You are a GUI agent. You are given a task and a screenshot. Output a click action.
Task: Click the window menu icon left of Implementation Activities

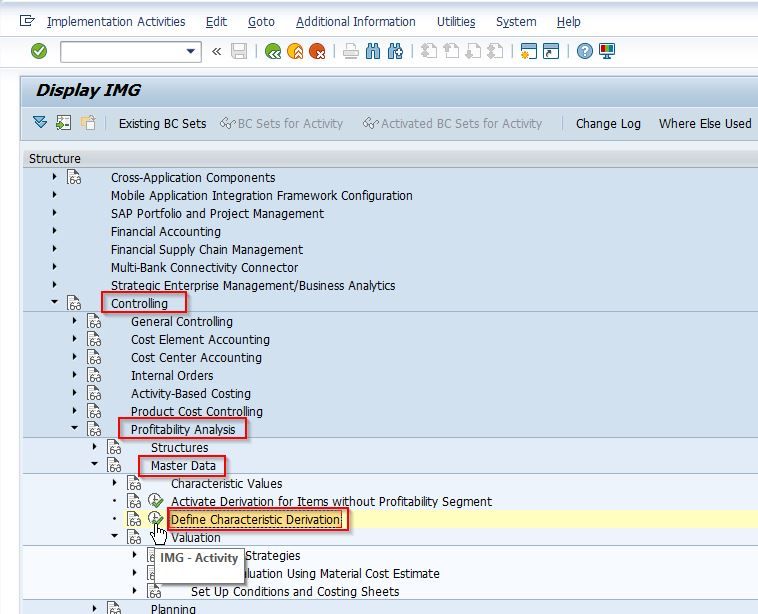(27, 21)
